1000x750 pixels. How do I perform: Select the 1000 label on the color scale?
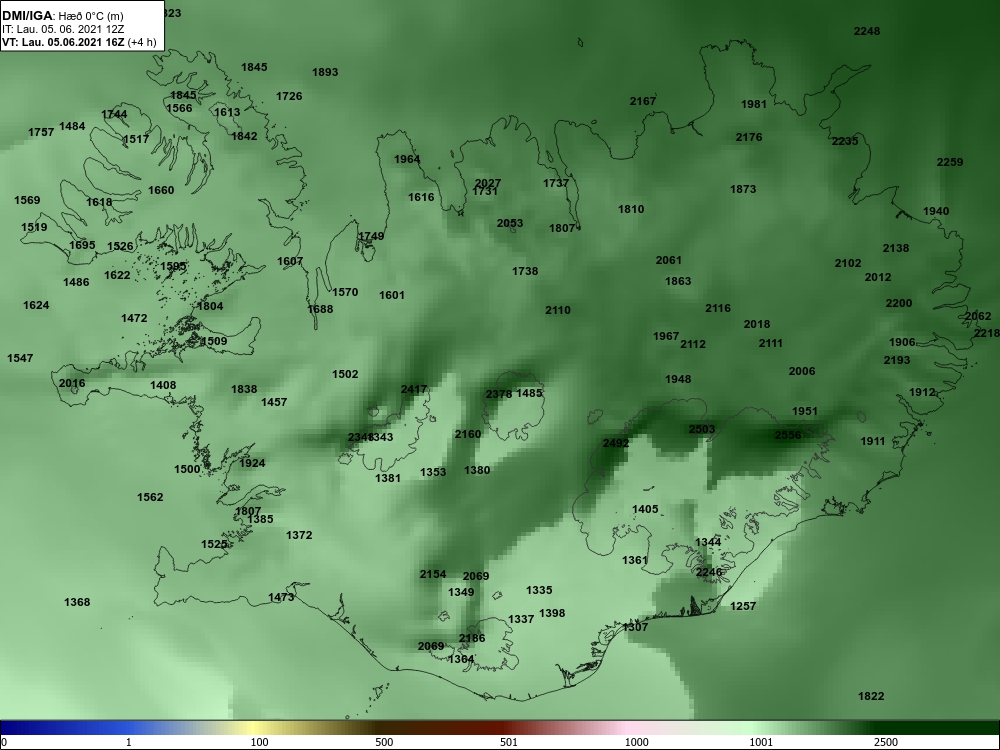[x=636, y=742]
